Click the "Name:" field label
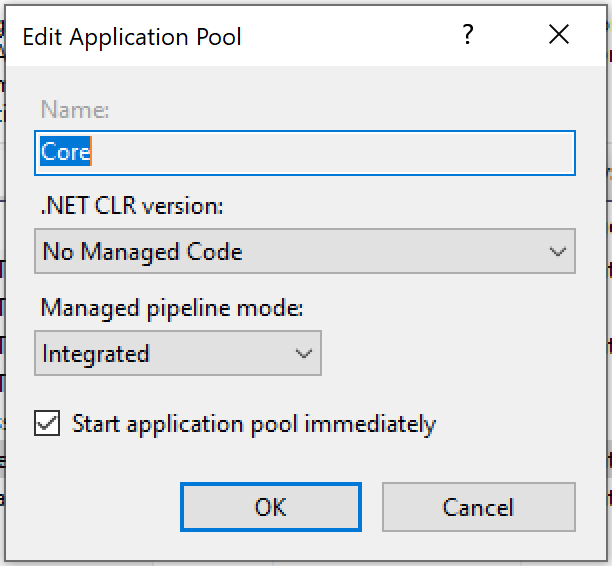This screenshot has height=566, width=612. coord(75,110)
